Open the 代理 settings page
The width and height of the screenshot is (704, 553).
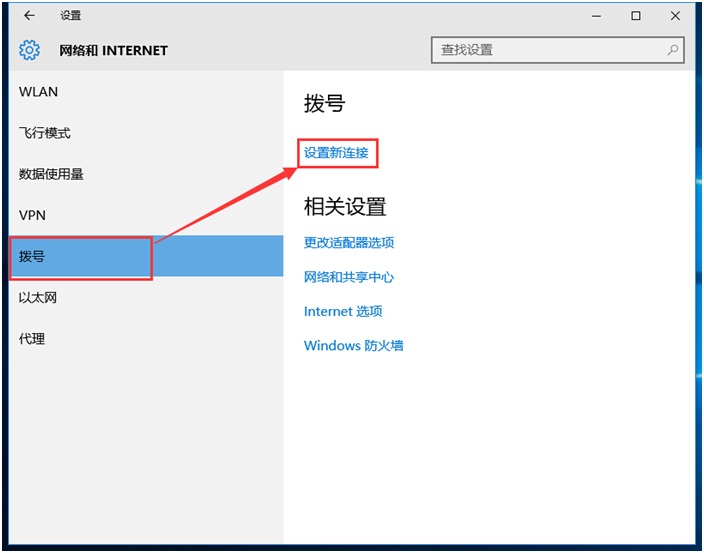tap(32, 339)
